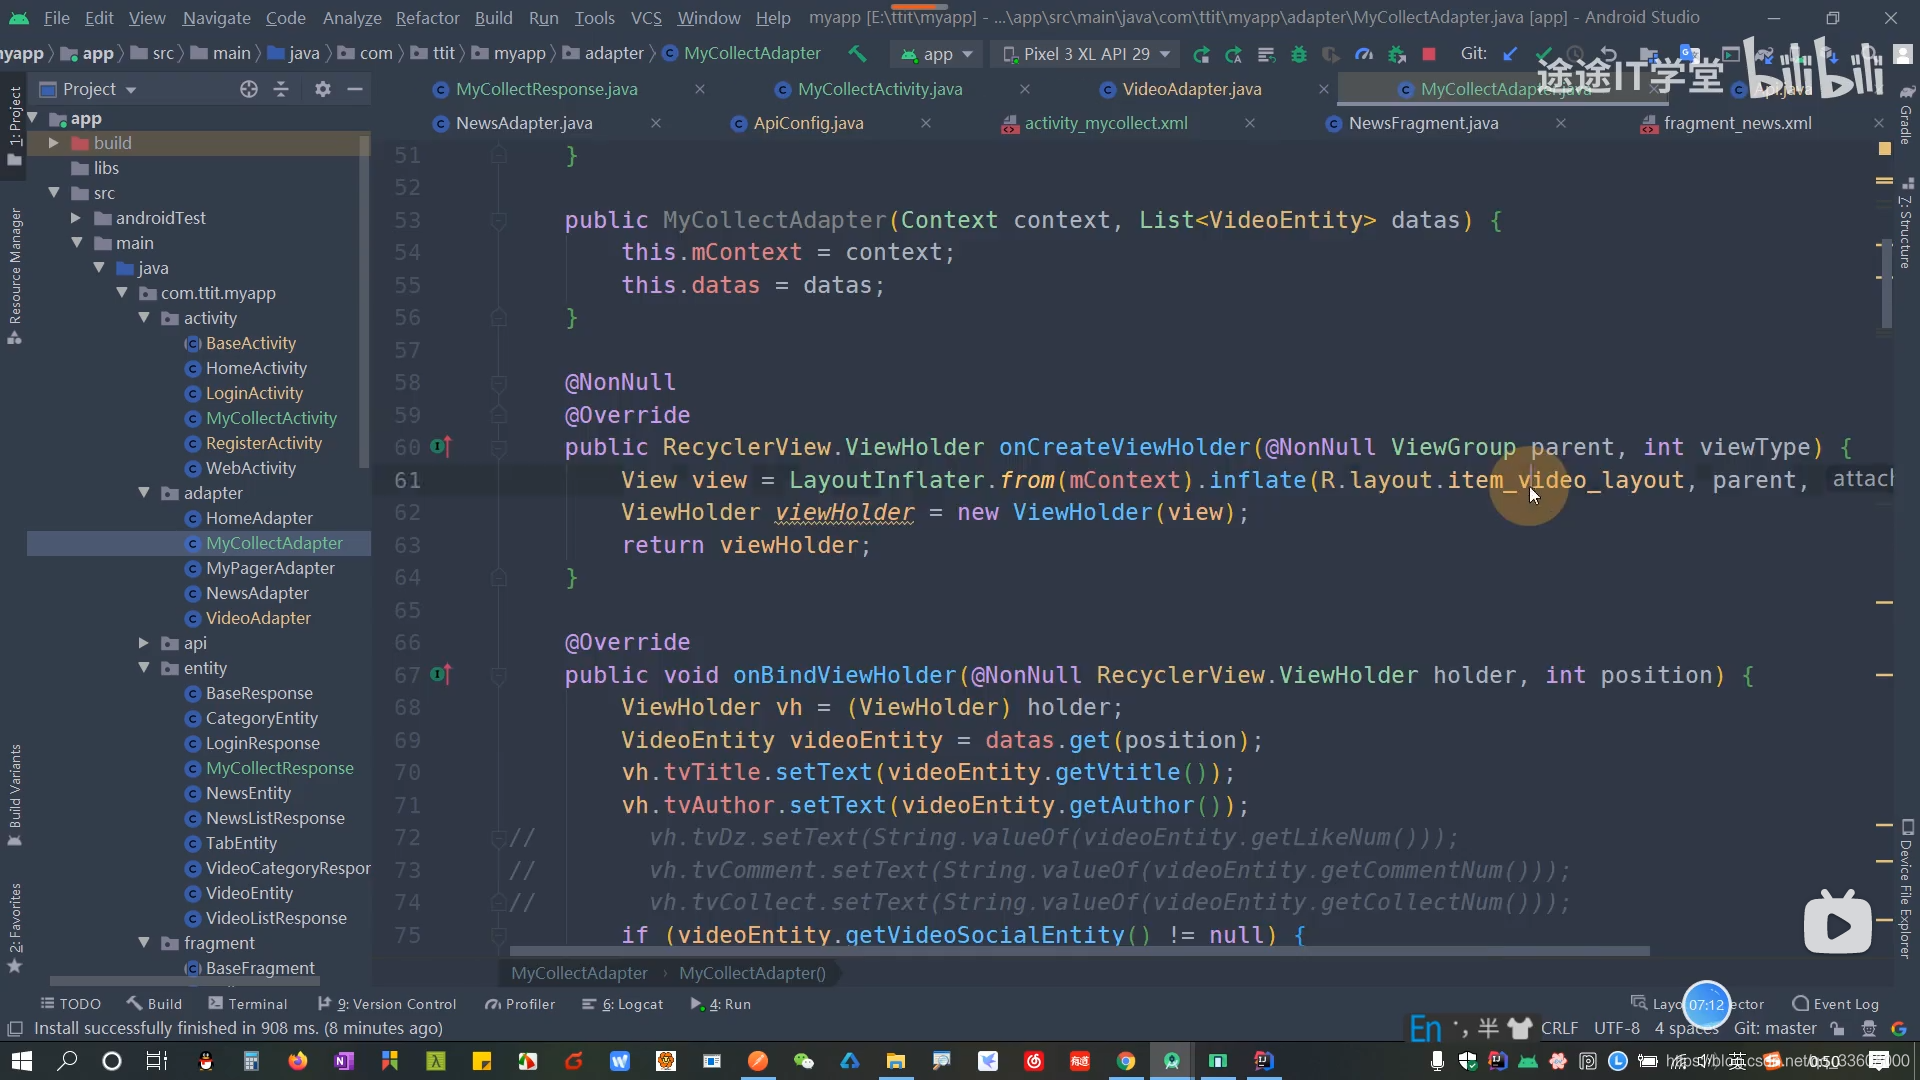Switch to MyCollectActivity.java tab
Screen dimensions: 1920x1080
click(880, 89)
